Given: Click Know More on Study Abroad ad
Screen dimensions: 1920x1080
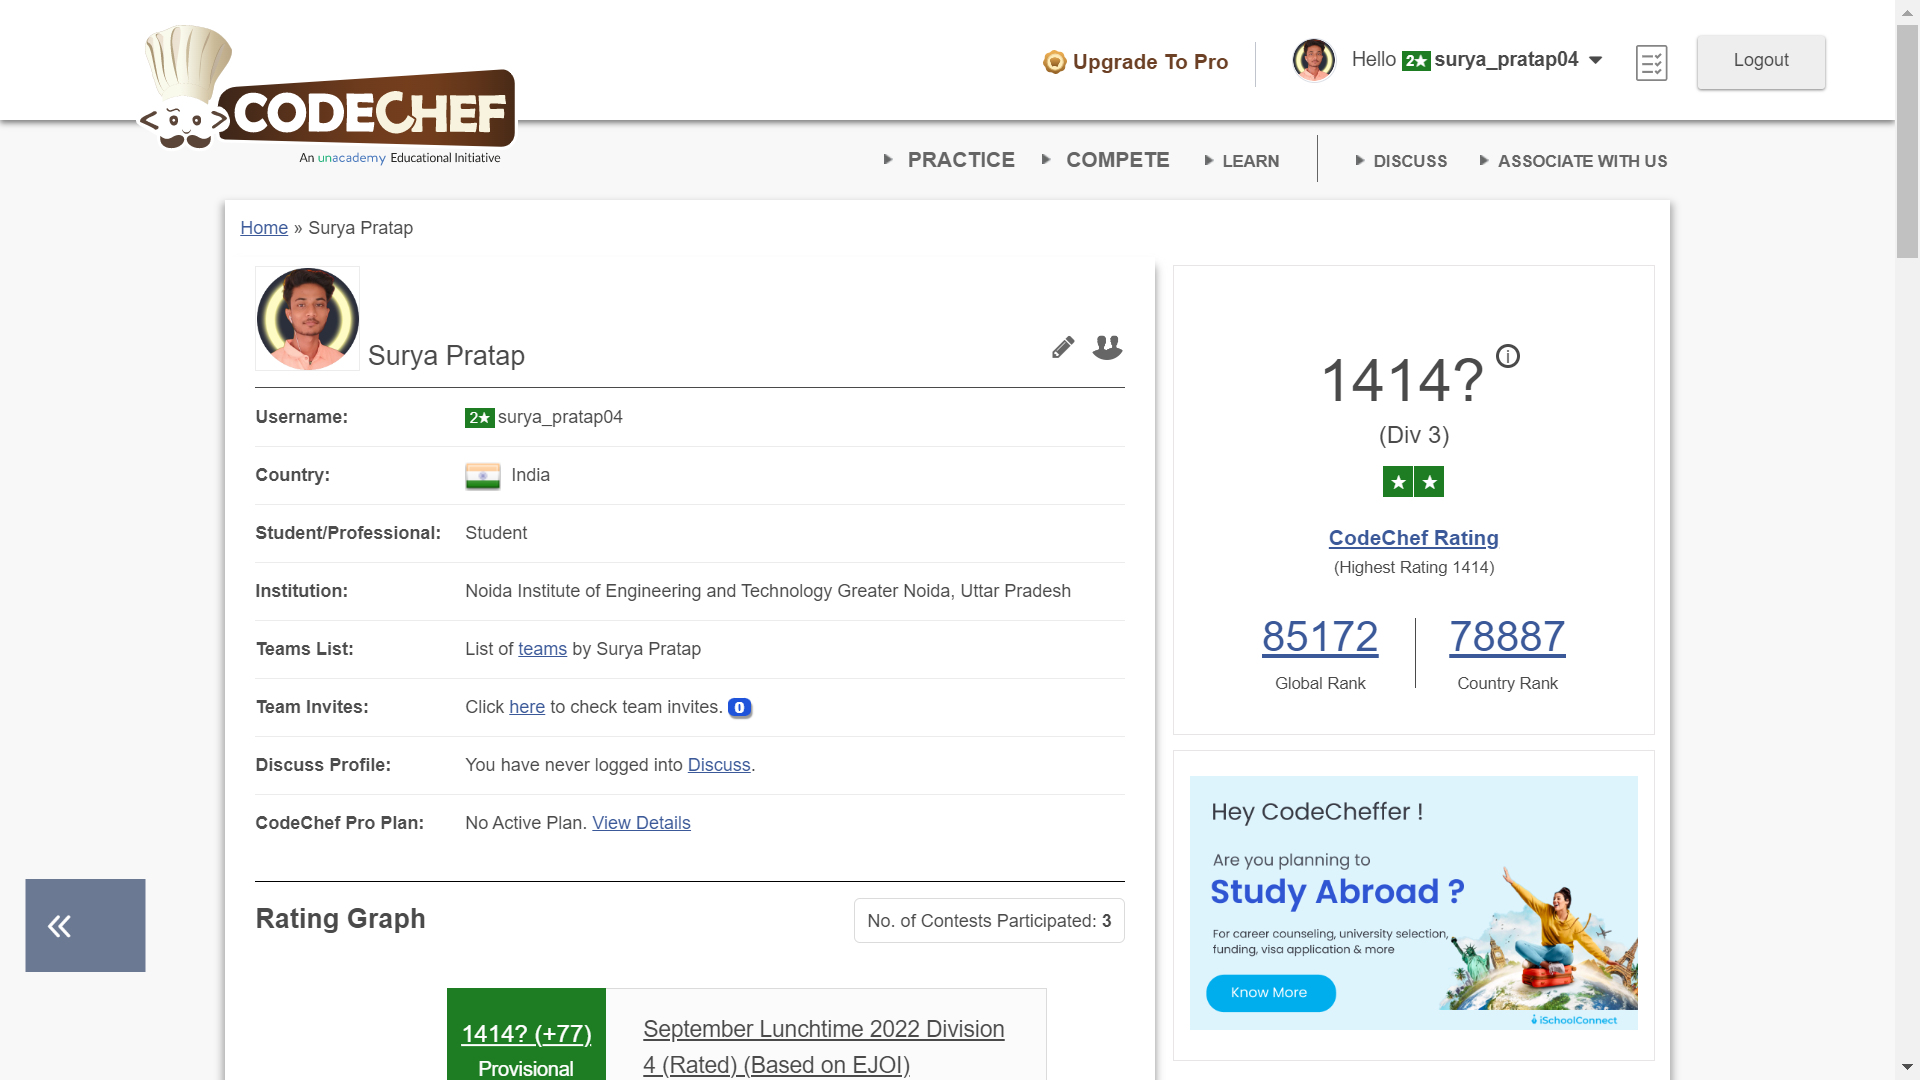Looking at the screenshot, I should [x=1270, y=993].
